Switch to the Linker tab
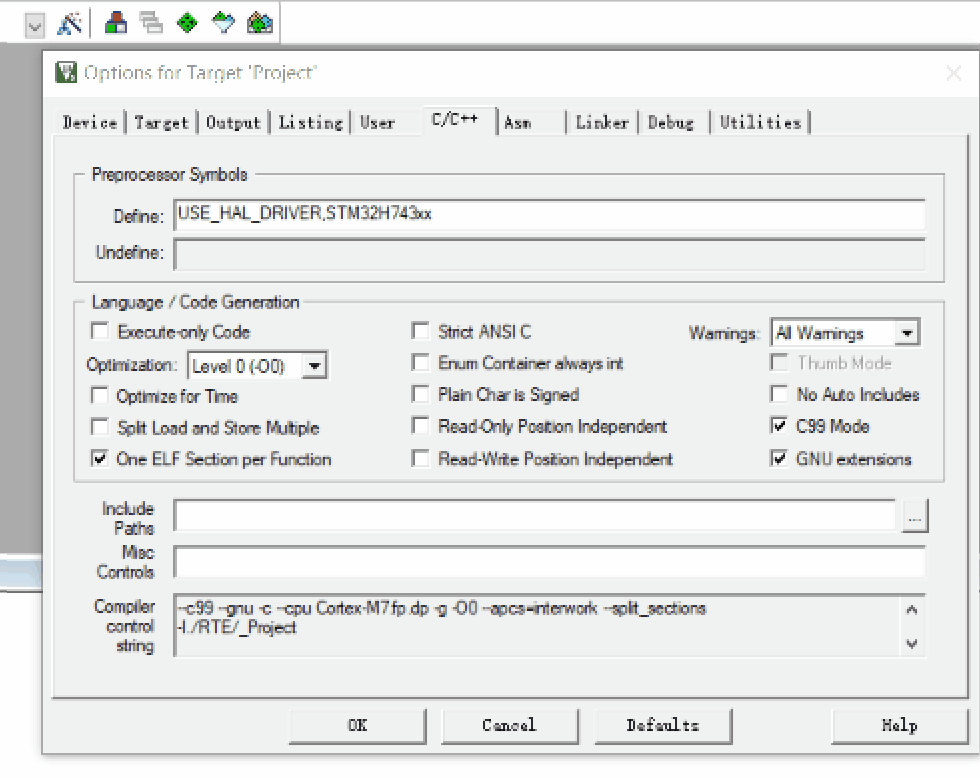 click(x=602, y=122)
